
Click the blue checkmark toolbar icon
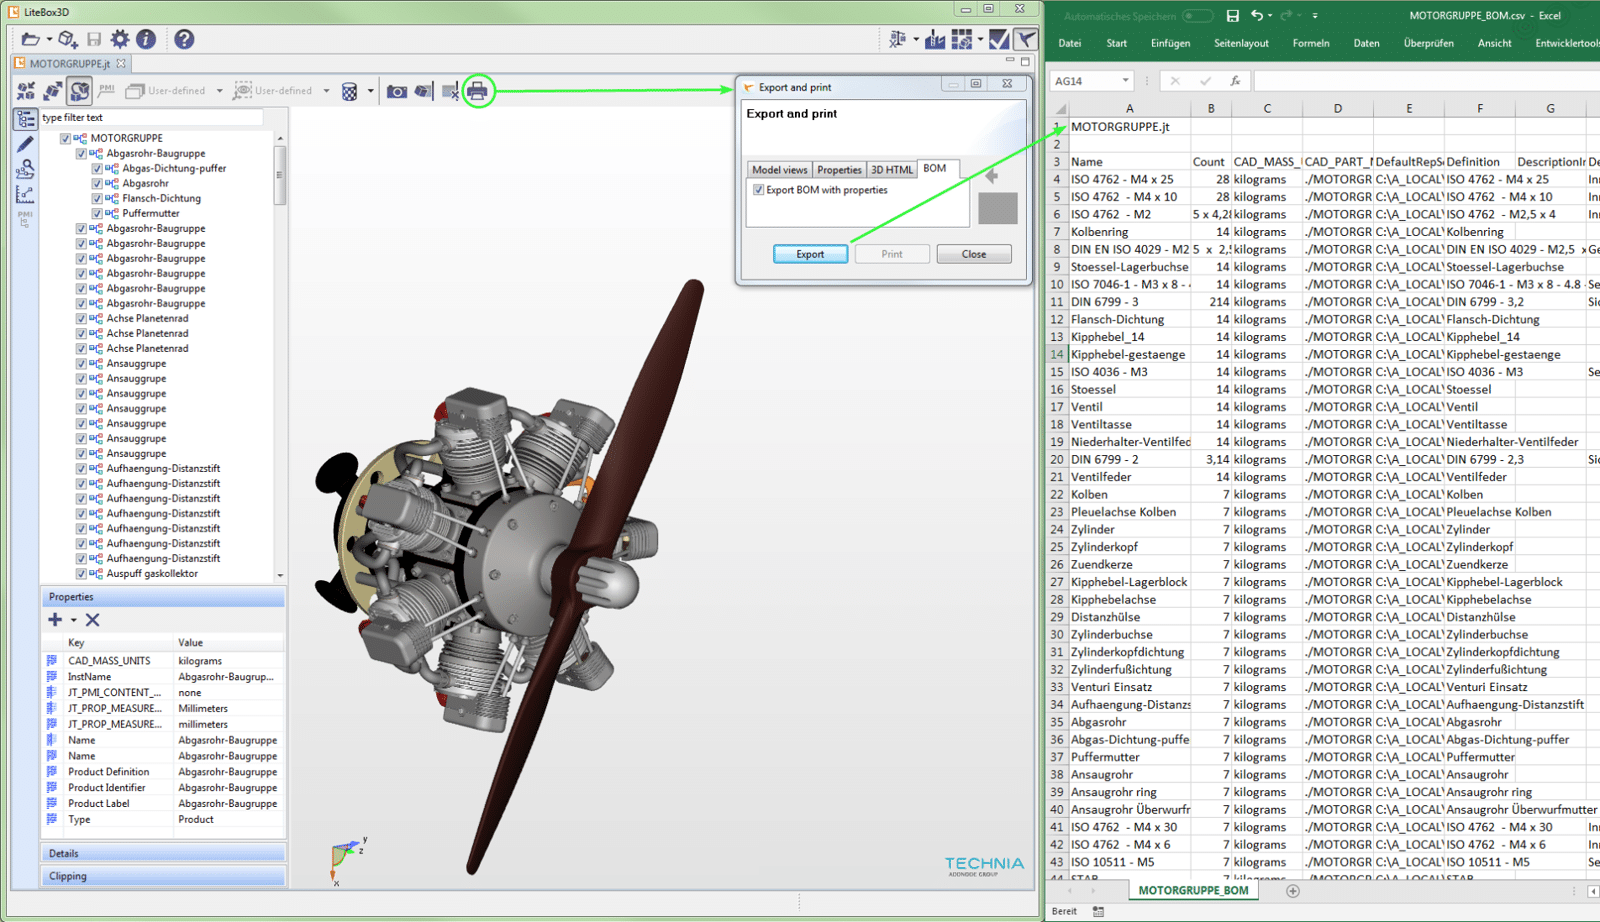tap(998, 39)
